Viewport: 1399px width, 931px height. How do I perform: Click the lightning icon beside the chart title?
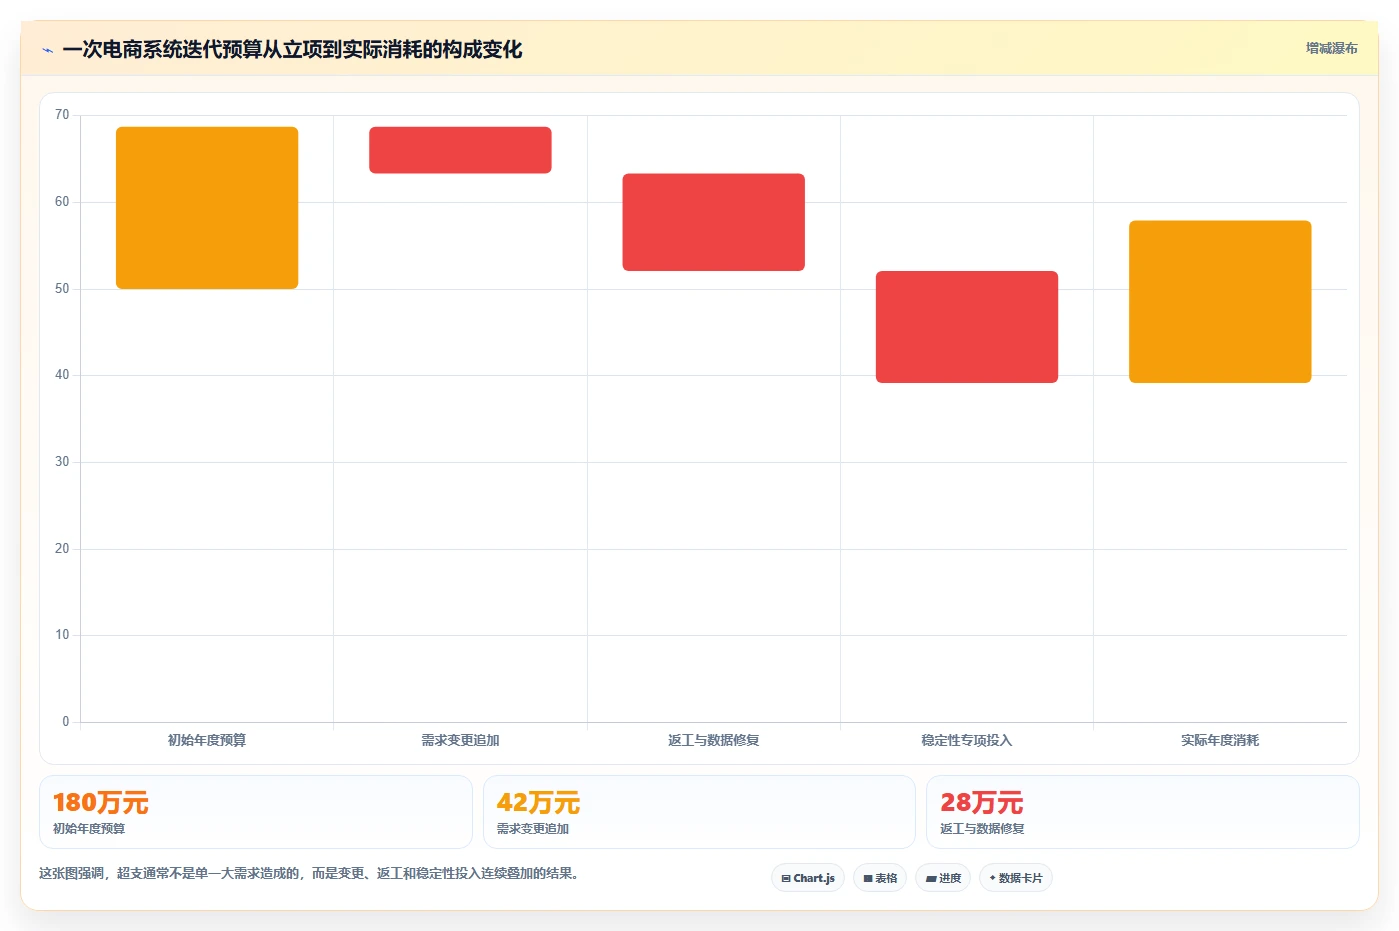tap(47, 49)
